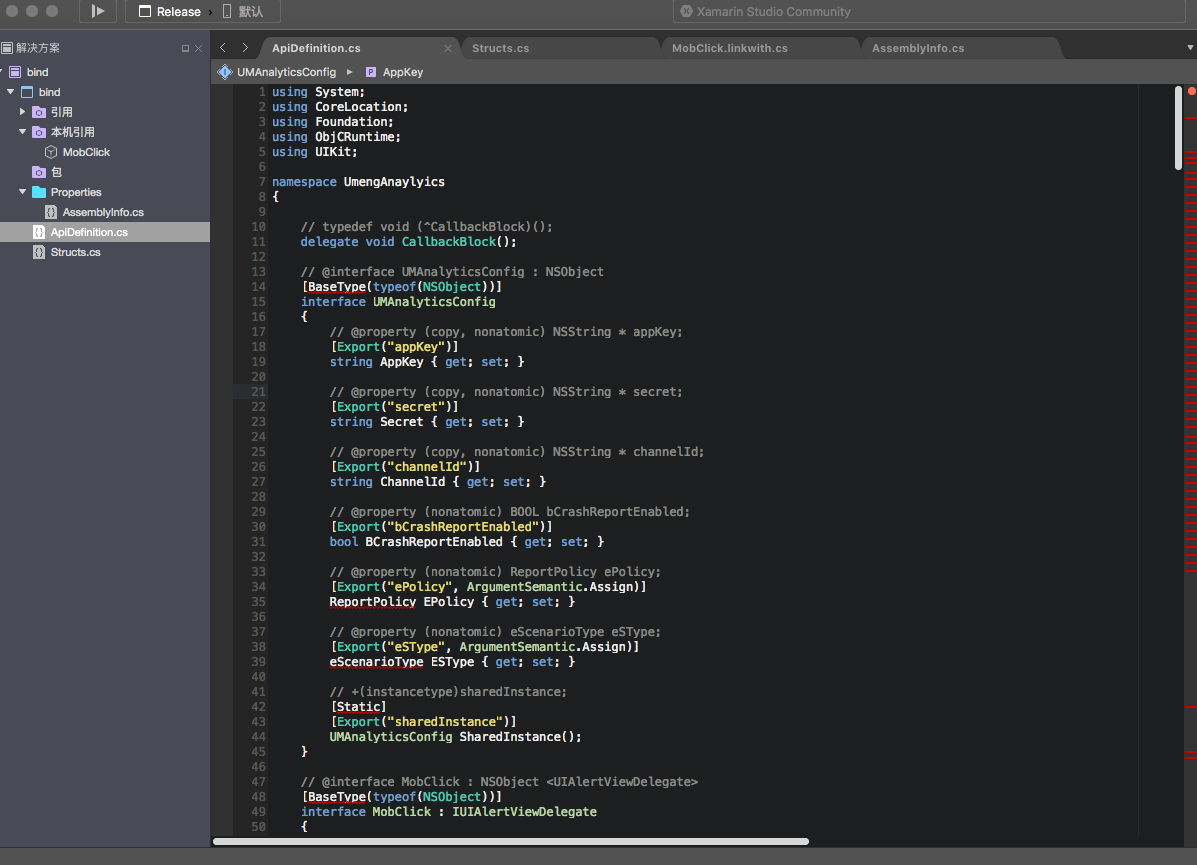Image resolution: width=1197 pixels, height=865 pixels.
Task: Choose the 默认 device target
Action: tap(243, 11)
